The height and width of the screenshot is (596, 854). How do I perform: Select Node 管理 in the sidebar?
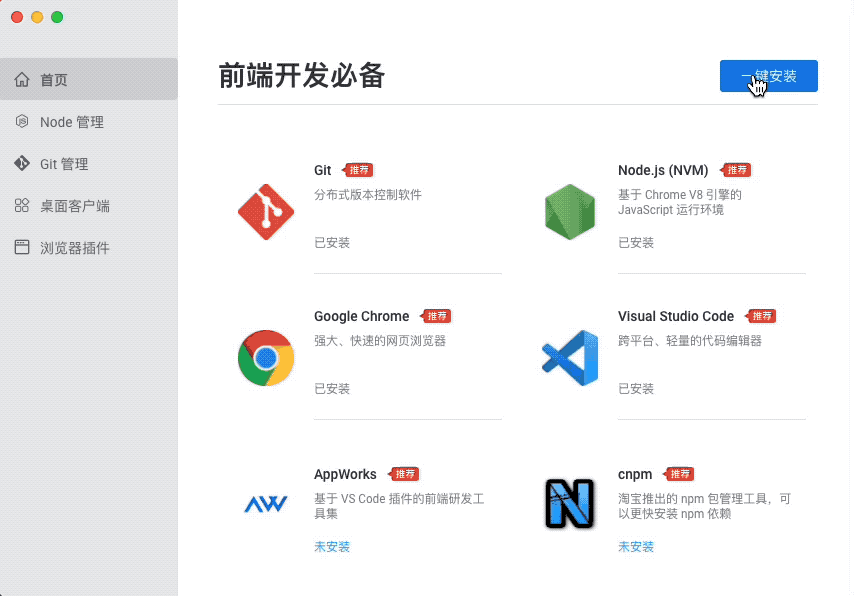pyautogui.click(x=72, y=121)
